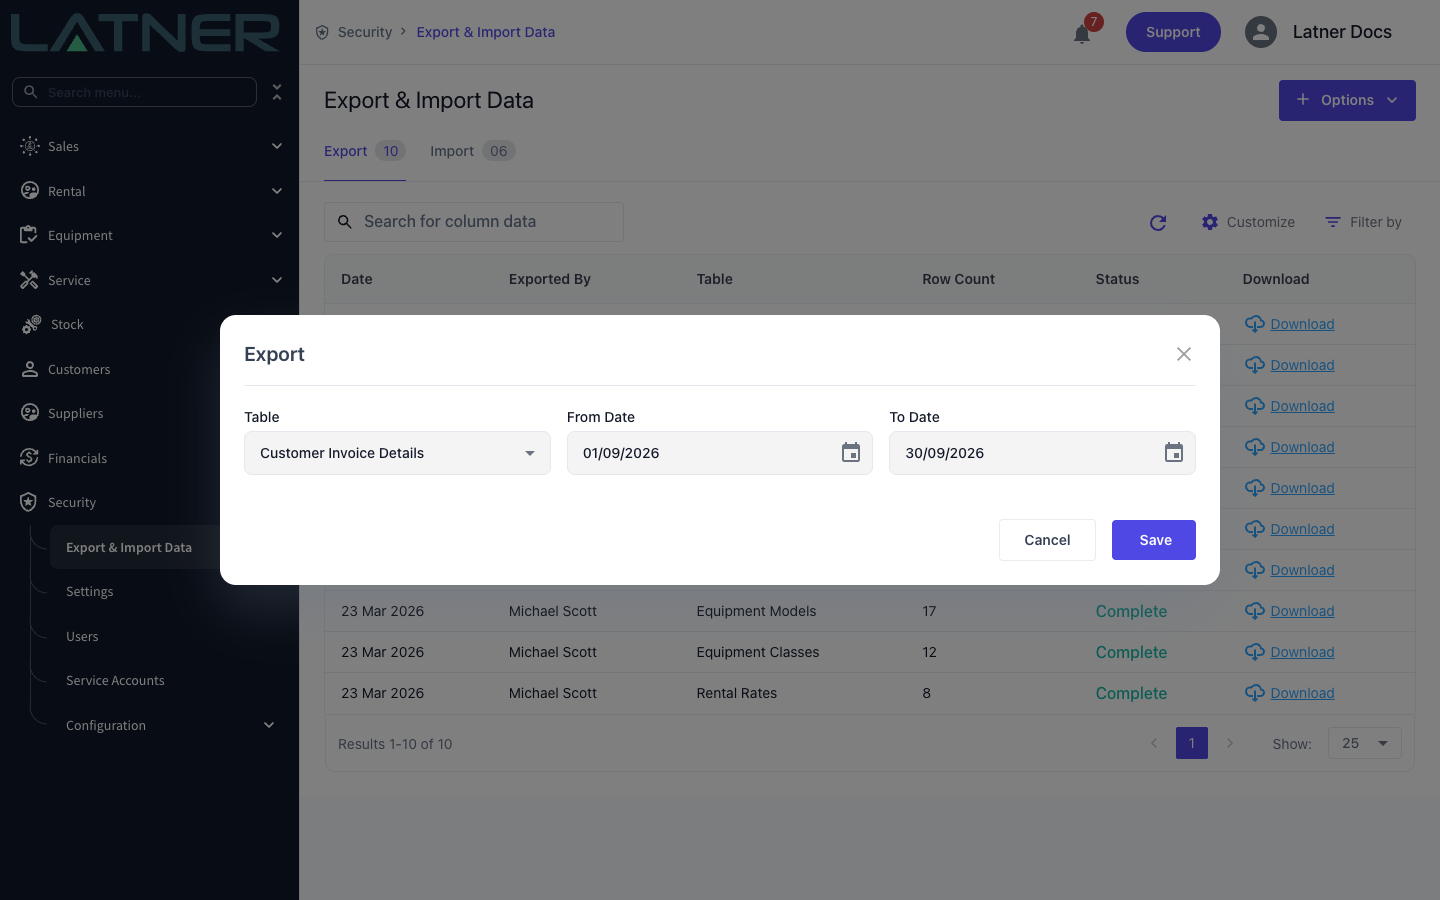Image resolution: width=1440 pixels, height=900 pixels.
Task: Click the Service tools icon
Action: (29, 280)
